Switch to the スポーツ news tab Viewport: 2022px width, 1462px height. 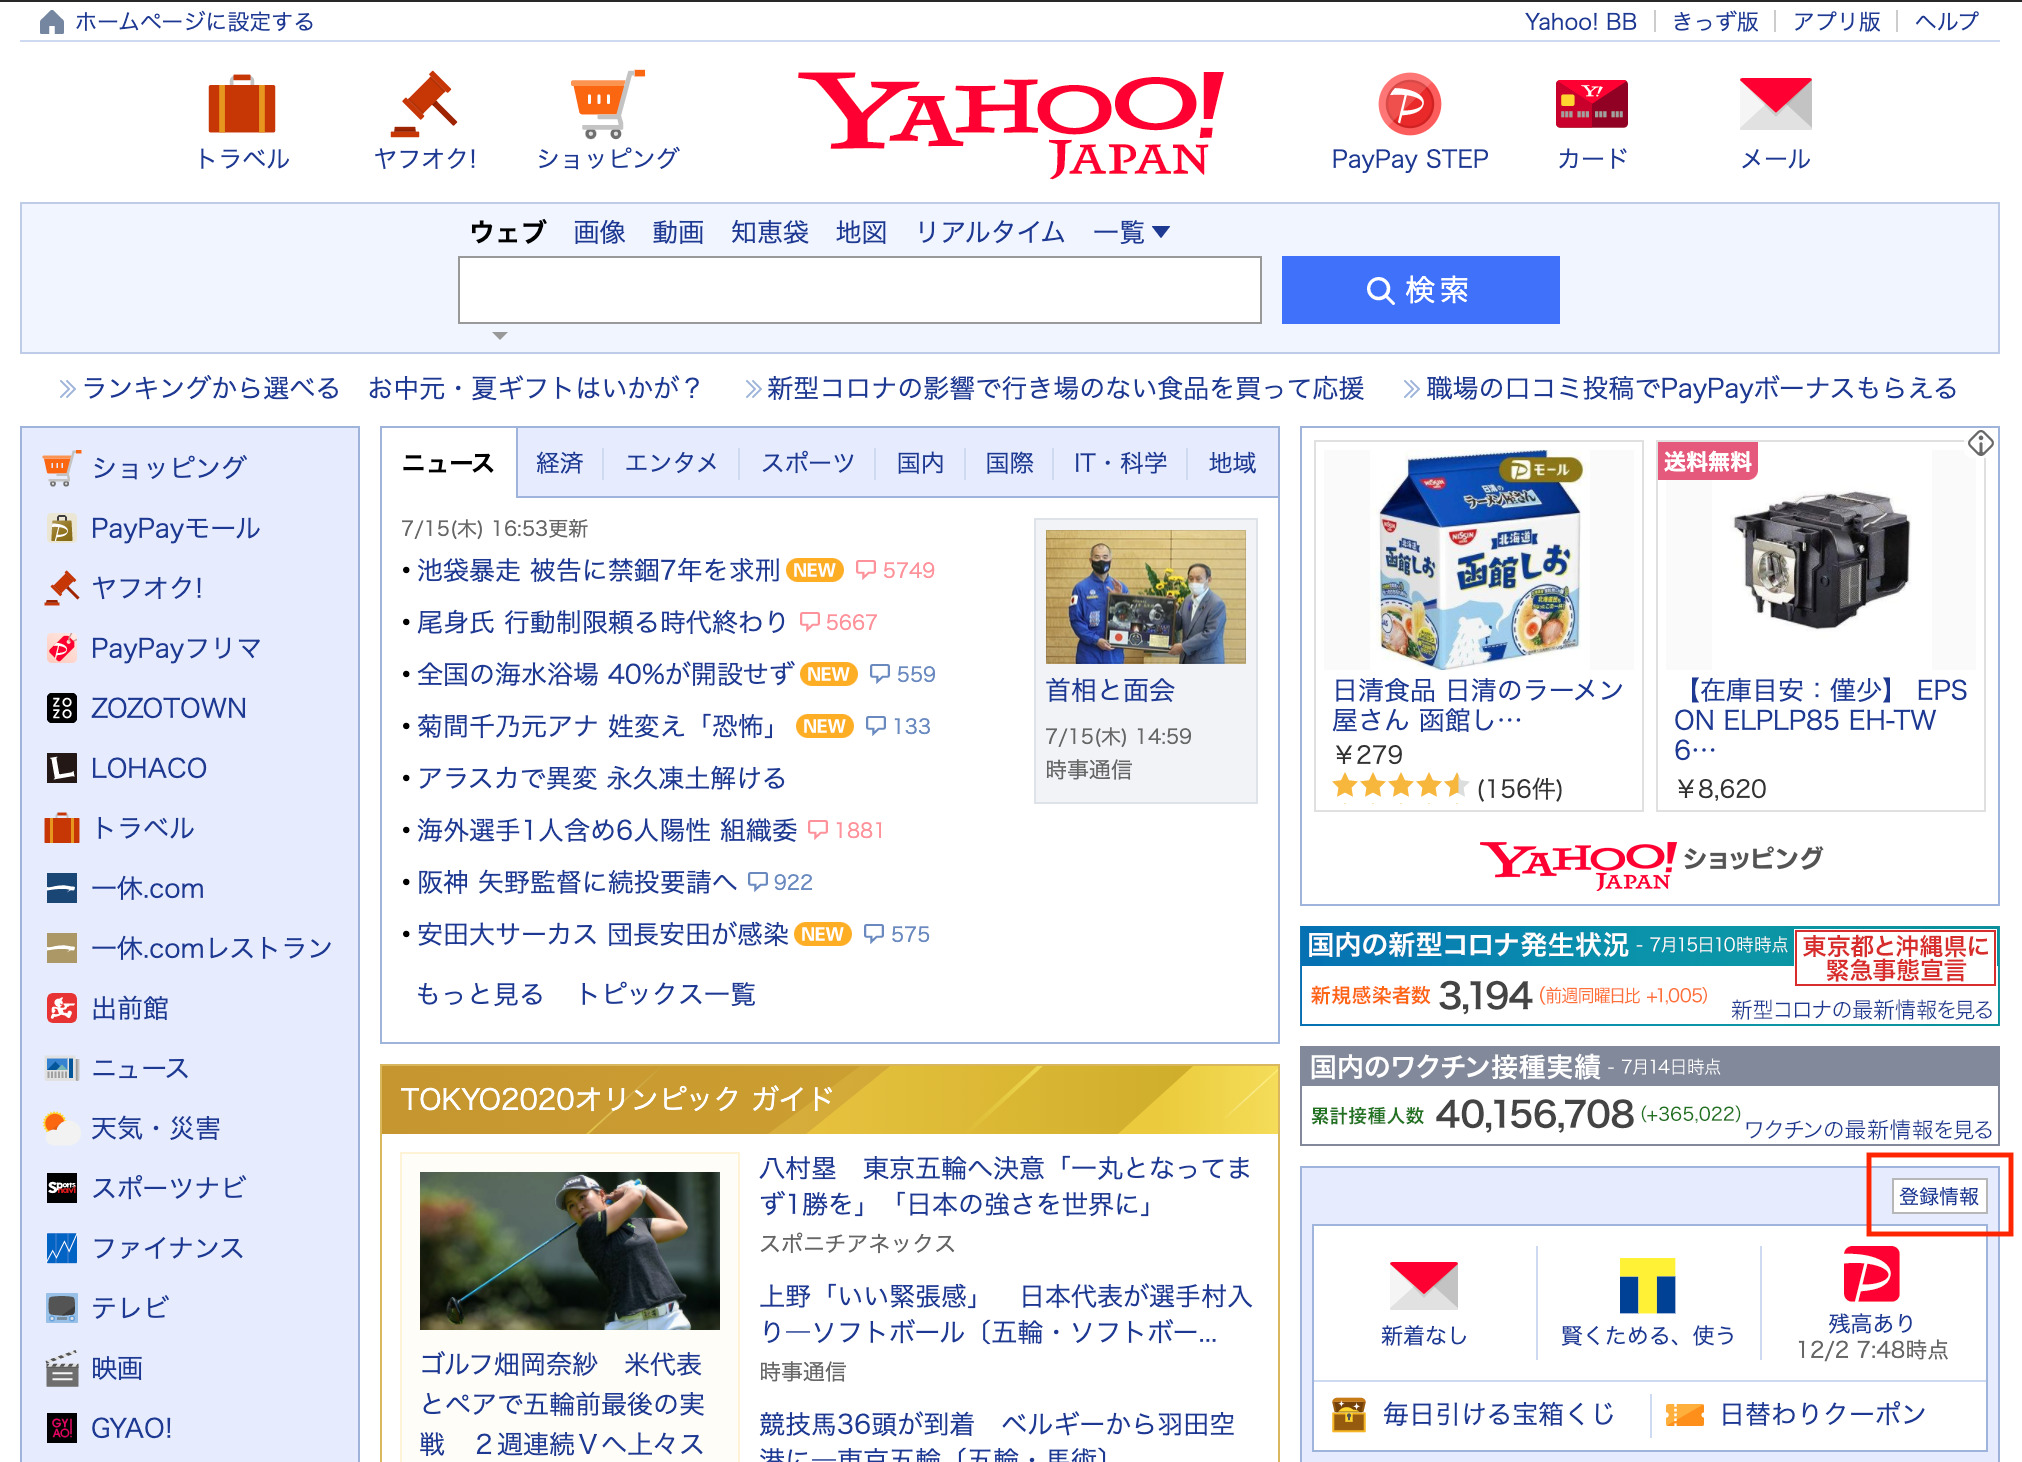808,463
